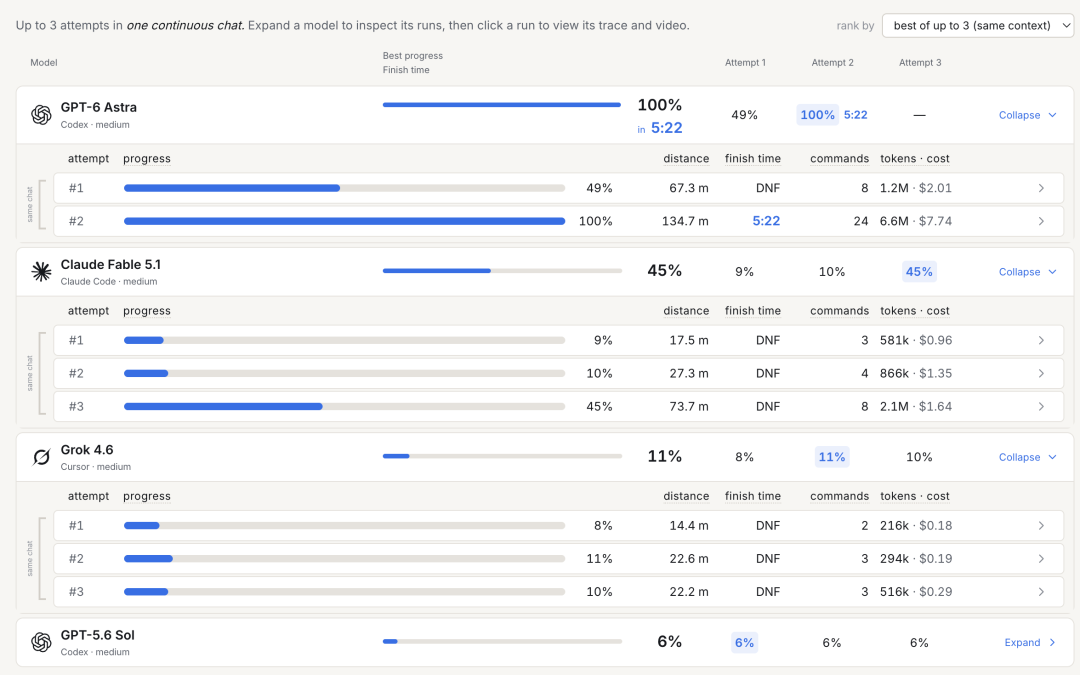Click the "Claude Fable 5.1" model name
This screenshot has width=1080, height=675.
[111, 264]
